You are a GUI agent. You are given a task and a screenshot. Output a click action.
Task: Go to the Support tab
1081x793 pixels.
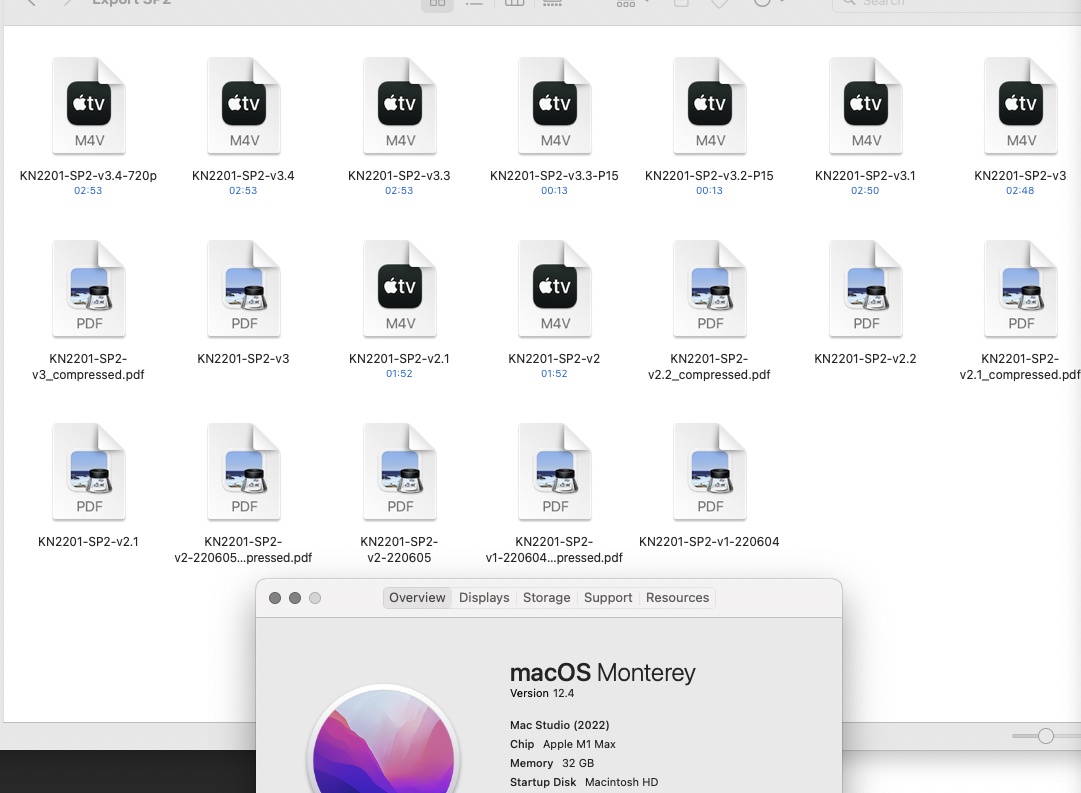click(x=608, y=598)
